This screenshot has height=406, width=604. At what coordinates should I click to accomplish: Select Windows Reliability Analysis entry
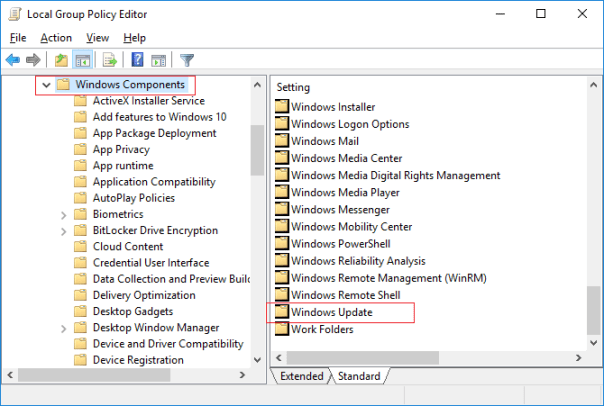(358, 261)
